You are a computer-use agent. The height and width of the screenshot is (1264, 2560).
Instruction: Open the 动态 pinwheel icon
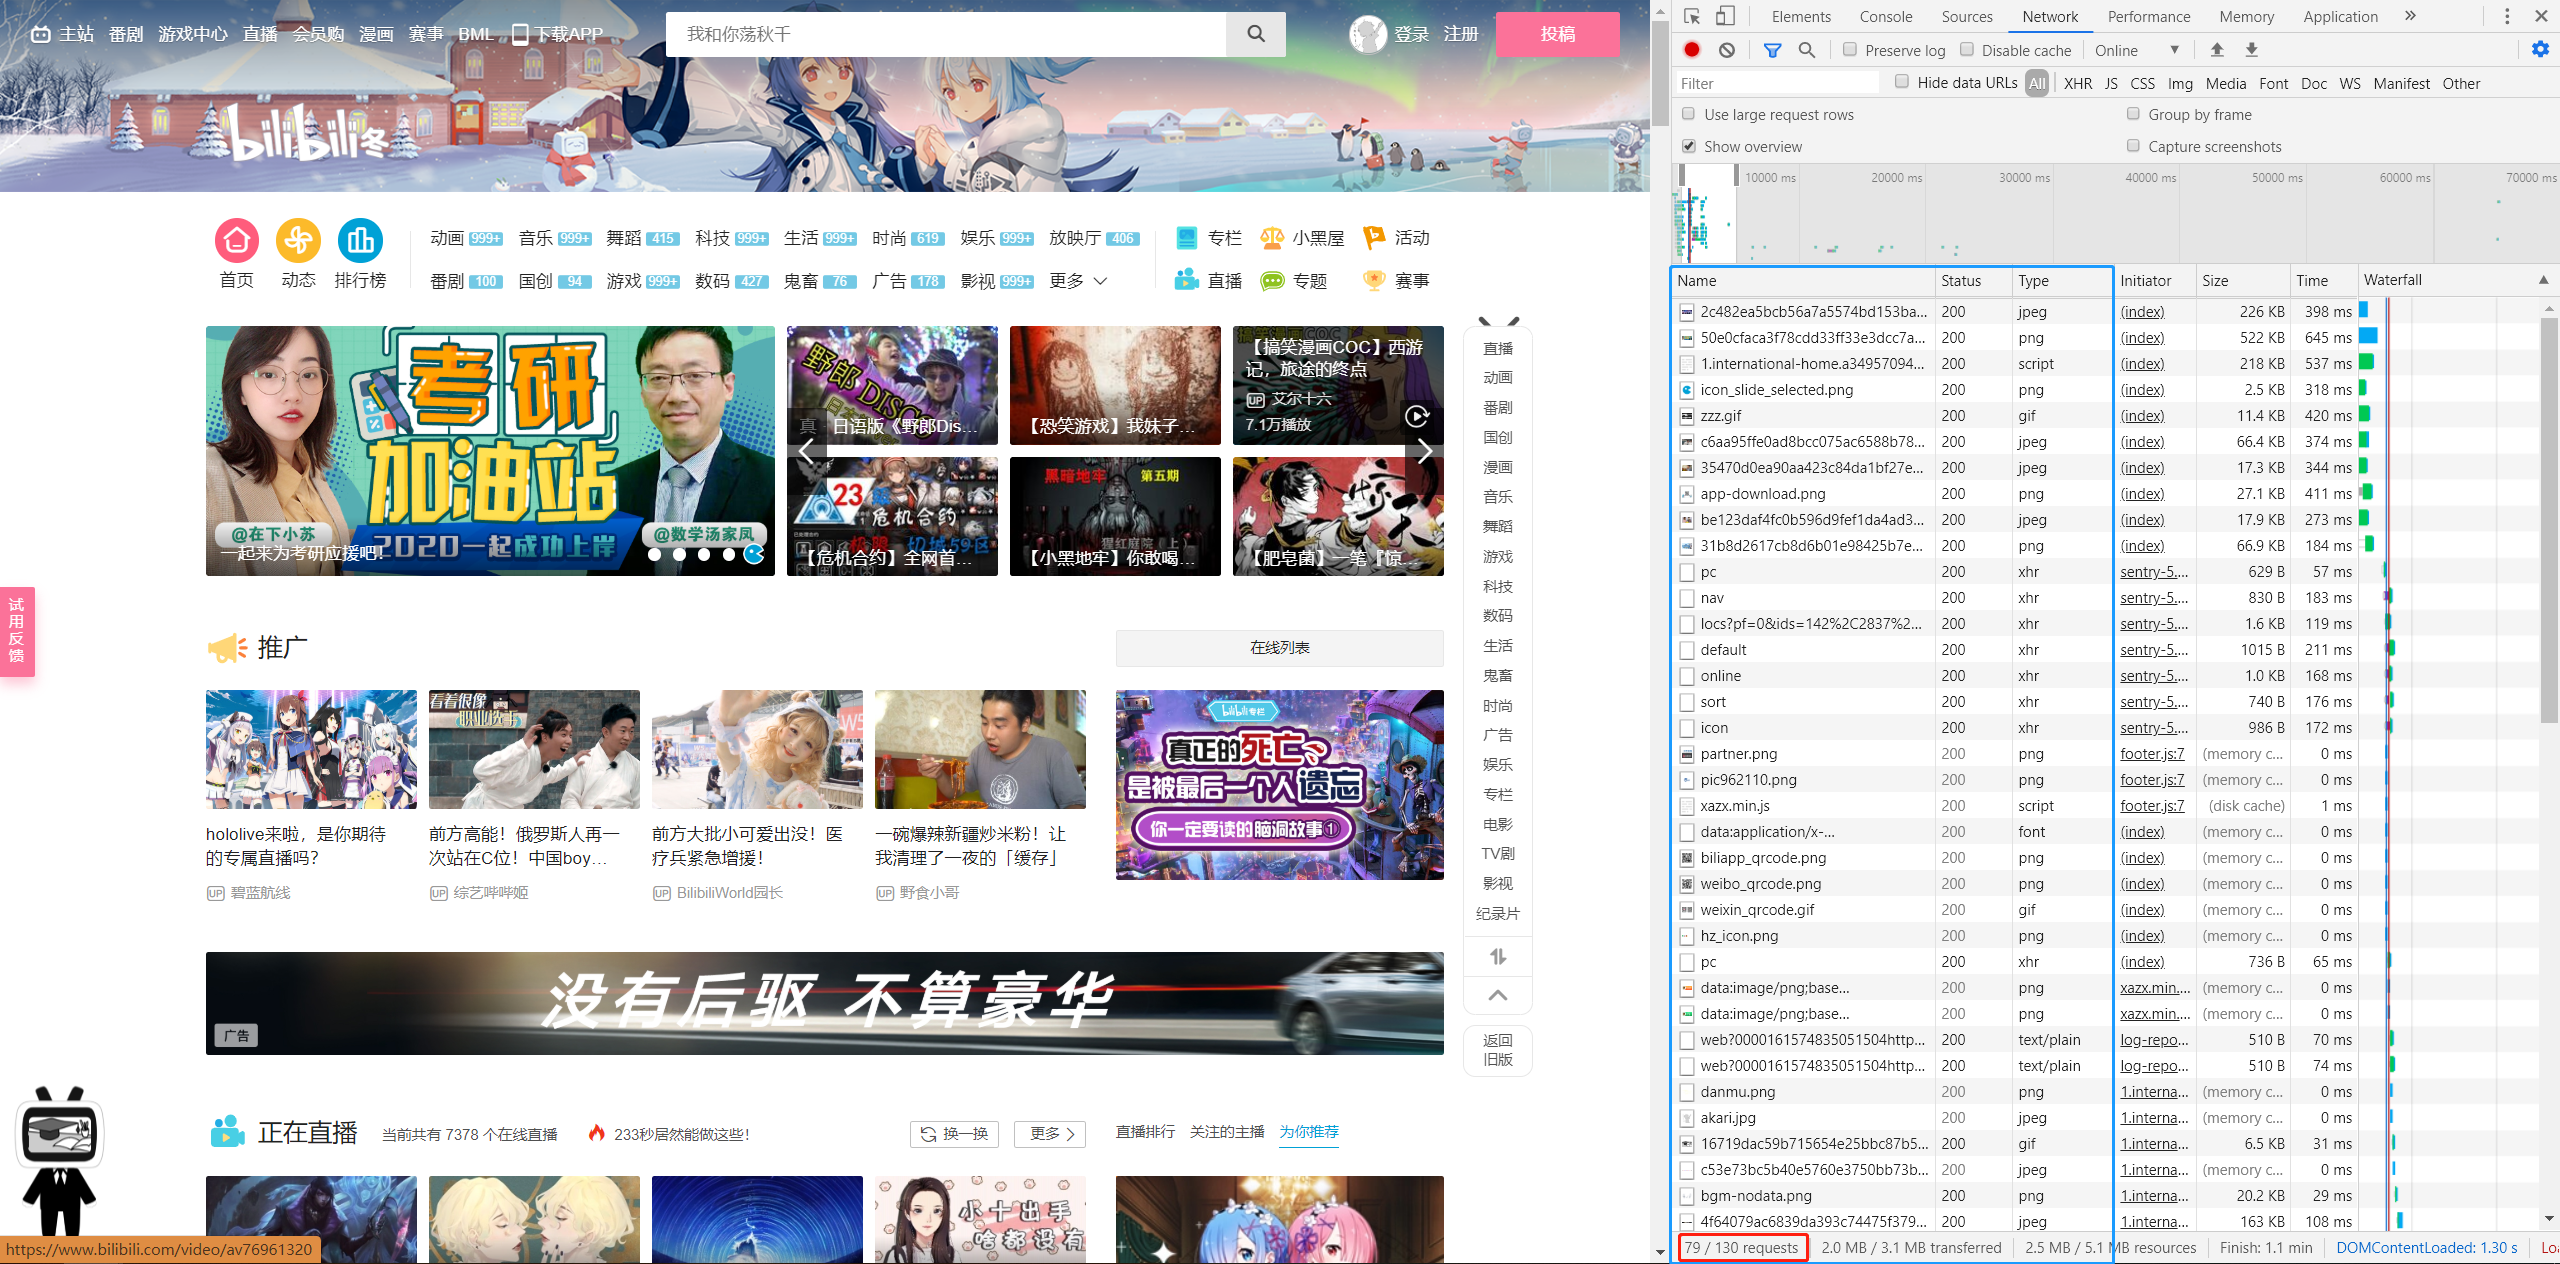pos(299,240)
